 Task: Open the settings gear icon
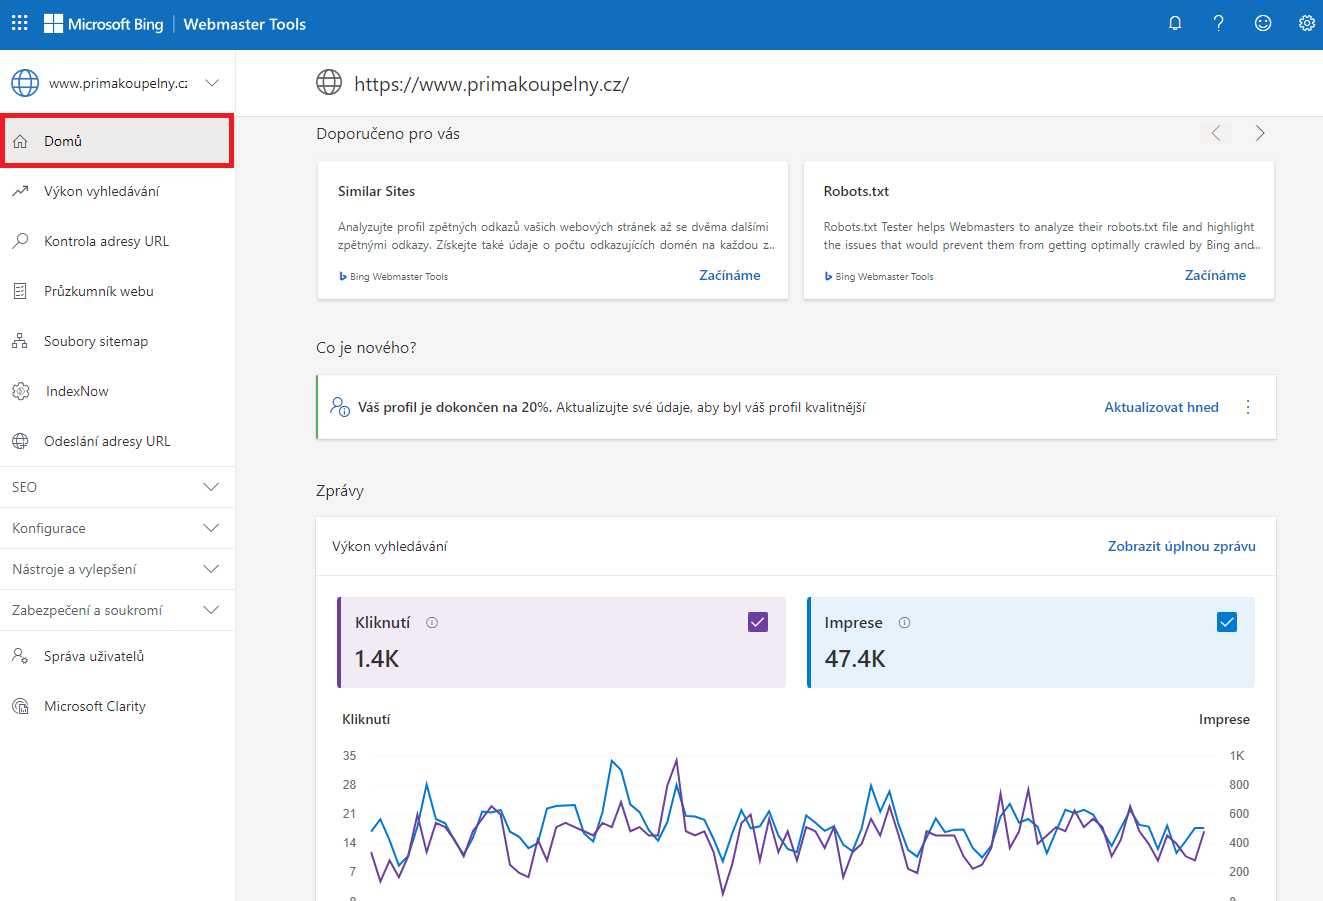click(x=1306, y=23)
